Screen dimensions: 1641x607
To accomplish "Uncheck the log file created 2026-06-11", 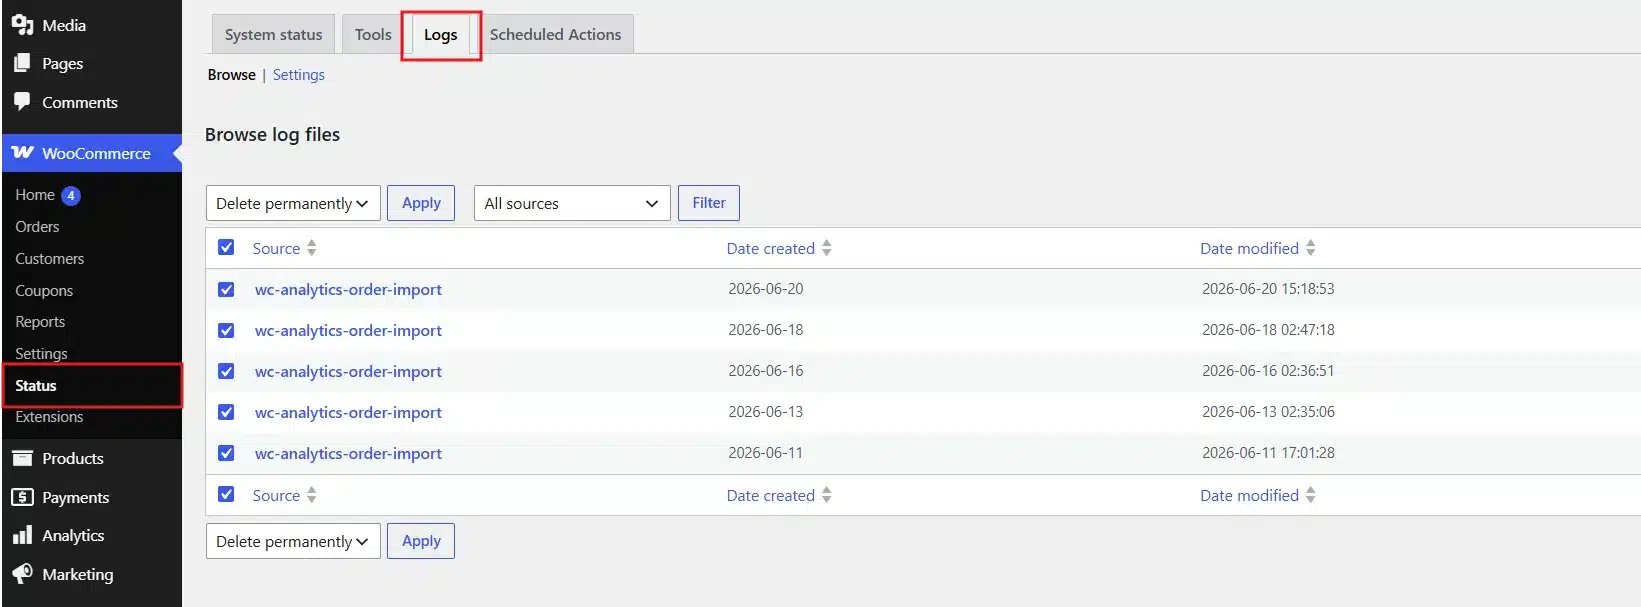I will click(x=226, y=453).
